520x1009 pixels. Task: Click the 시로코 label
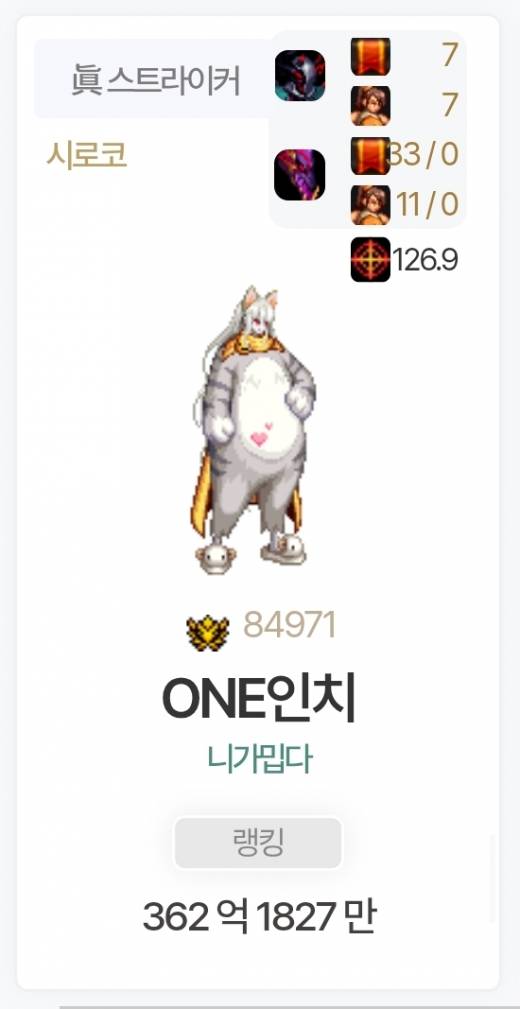(86, 155)
